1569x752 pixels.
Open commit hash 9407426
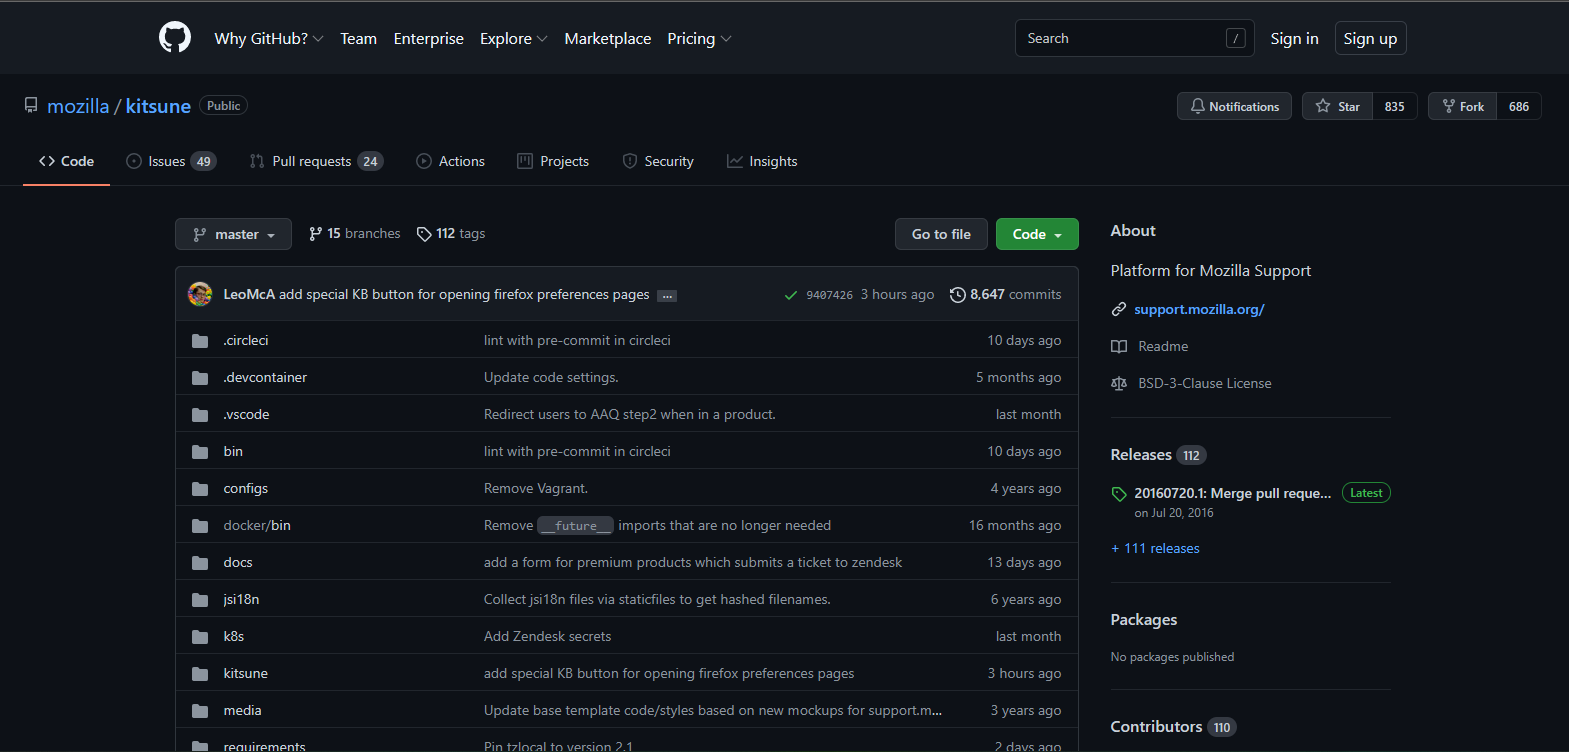(x=829, y=295)
